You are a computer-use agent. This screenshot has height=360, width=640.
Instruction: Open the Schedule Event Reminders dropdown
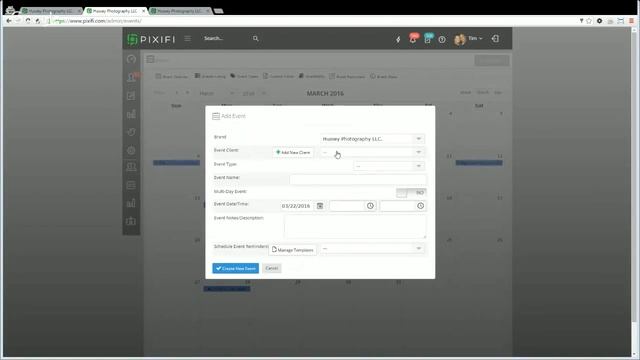372,248
